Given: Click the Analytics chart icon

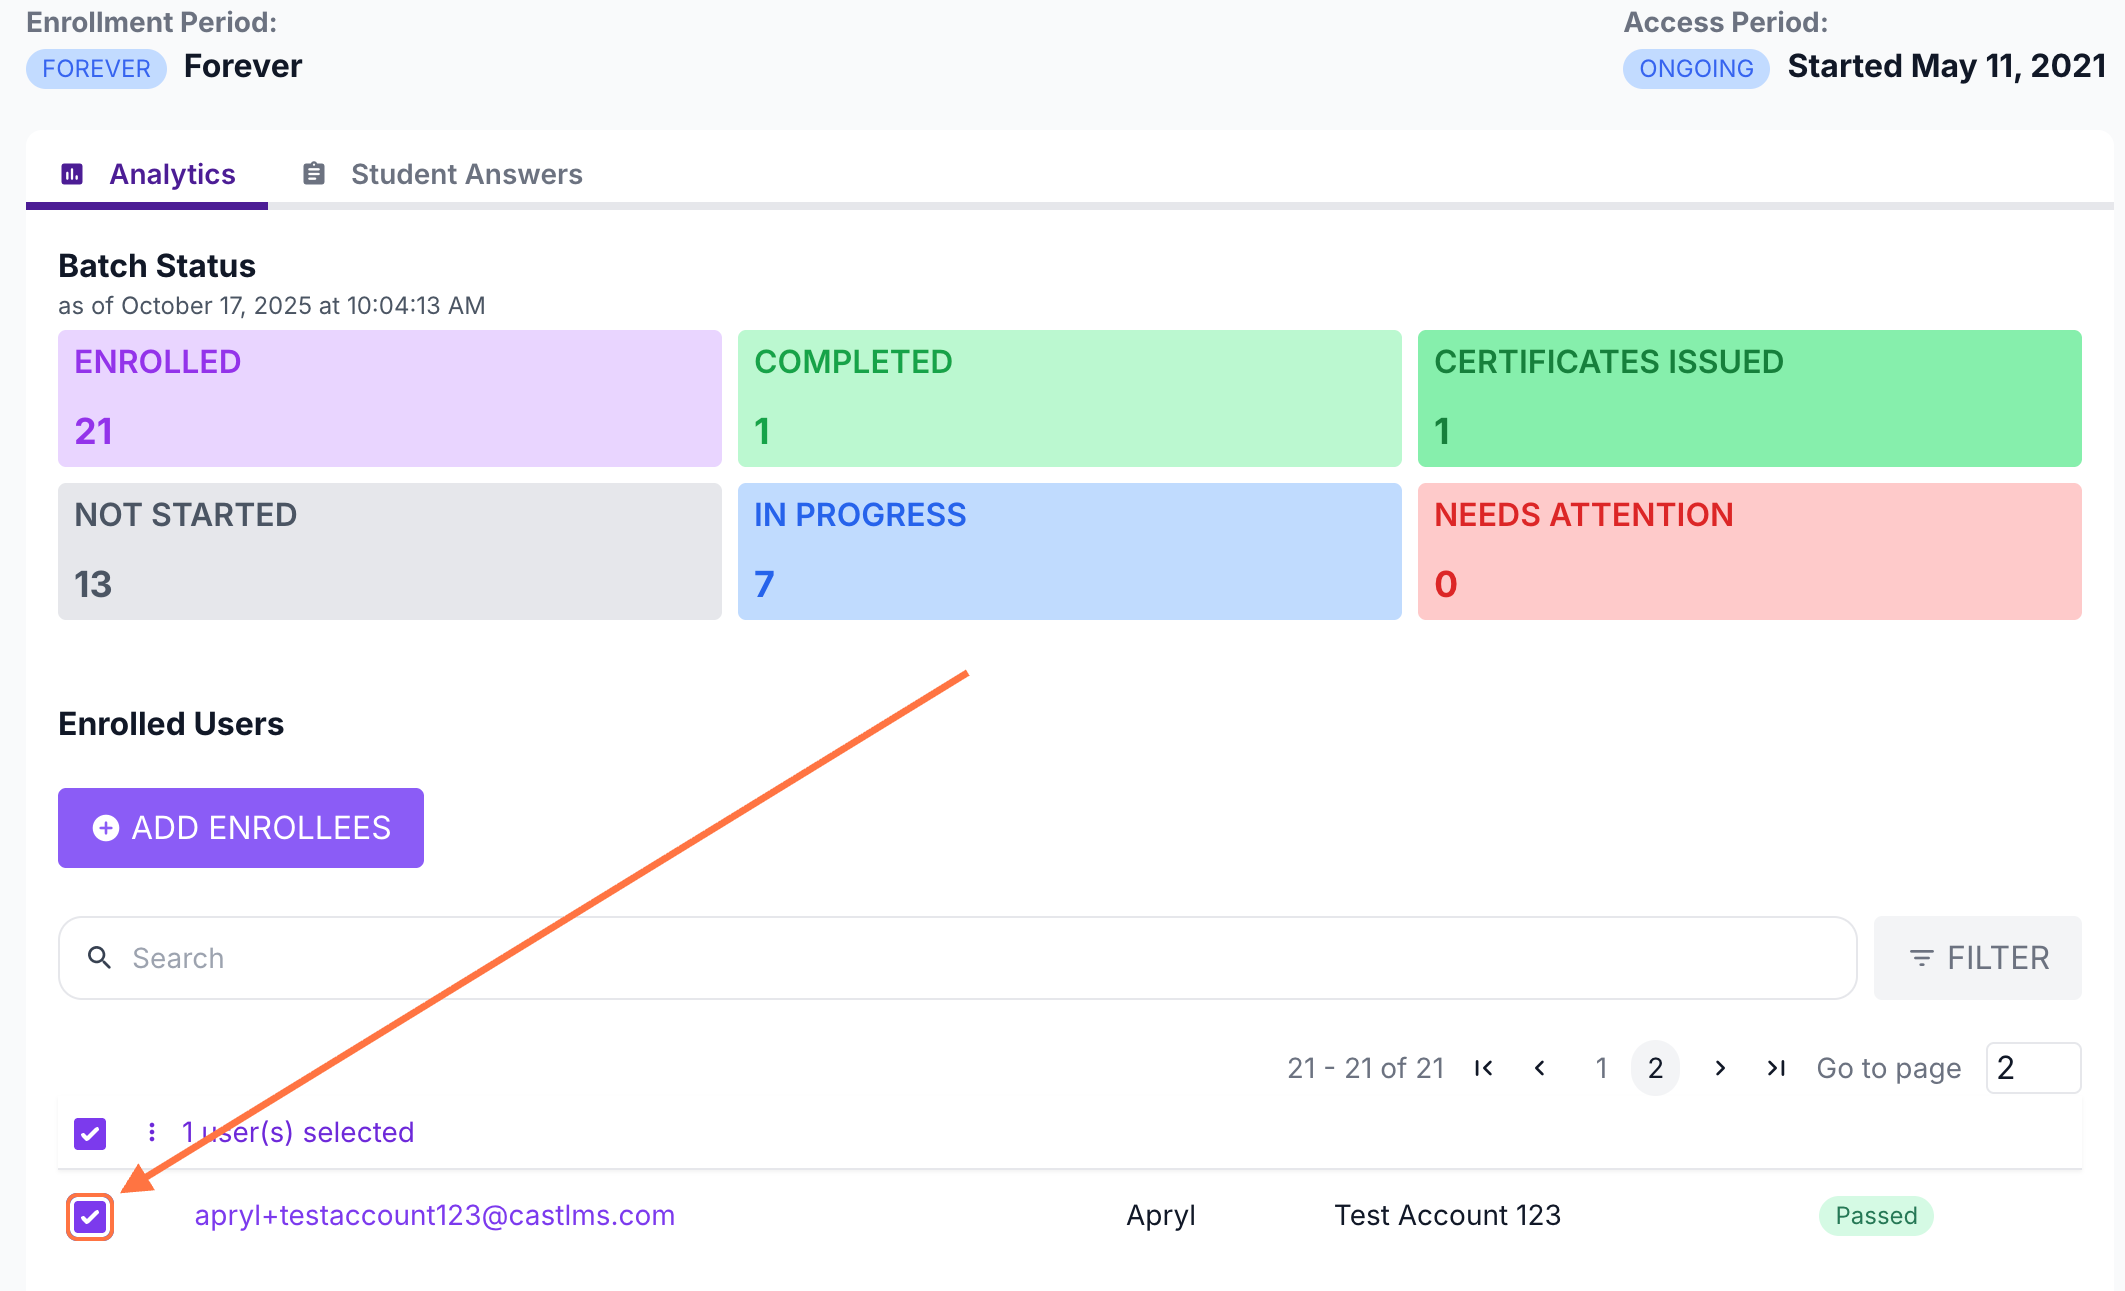Looking at the screenshot, I should point(72,174).
